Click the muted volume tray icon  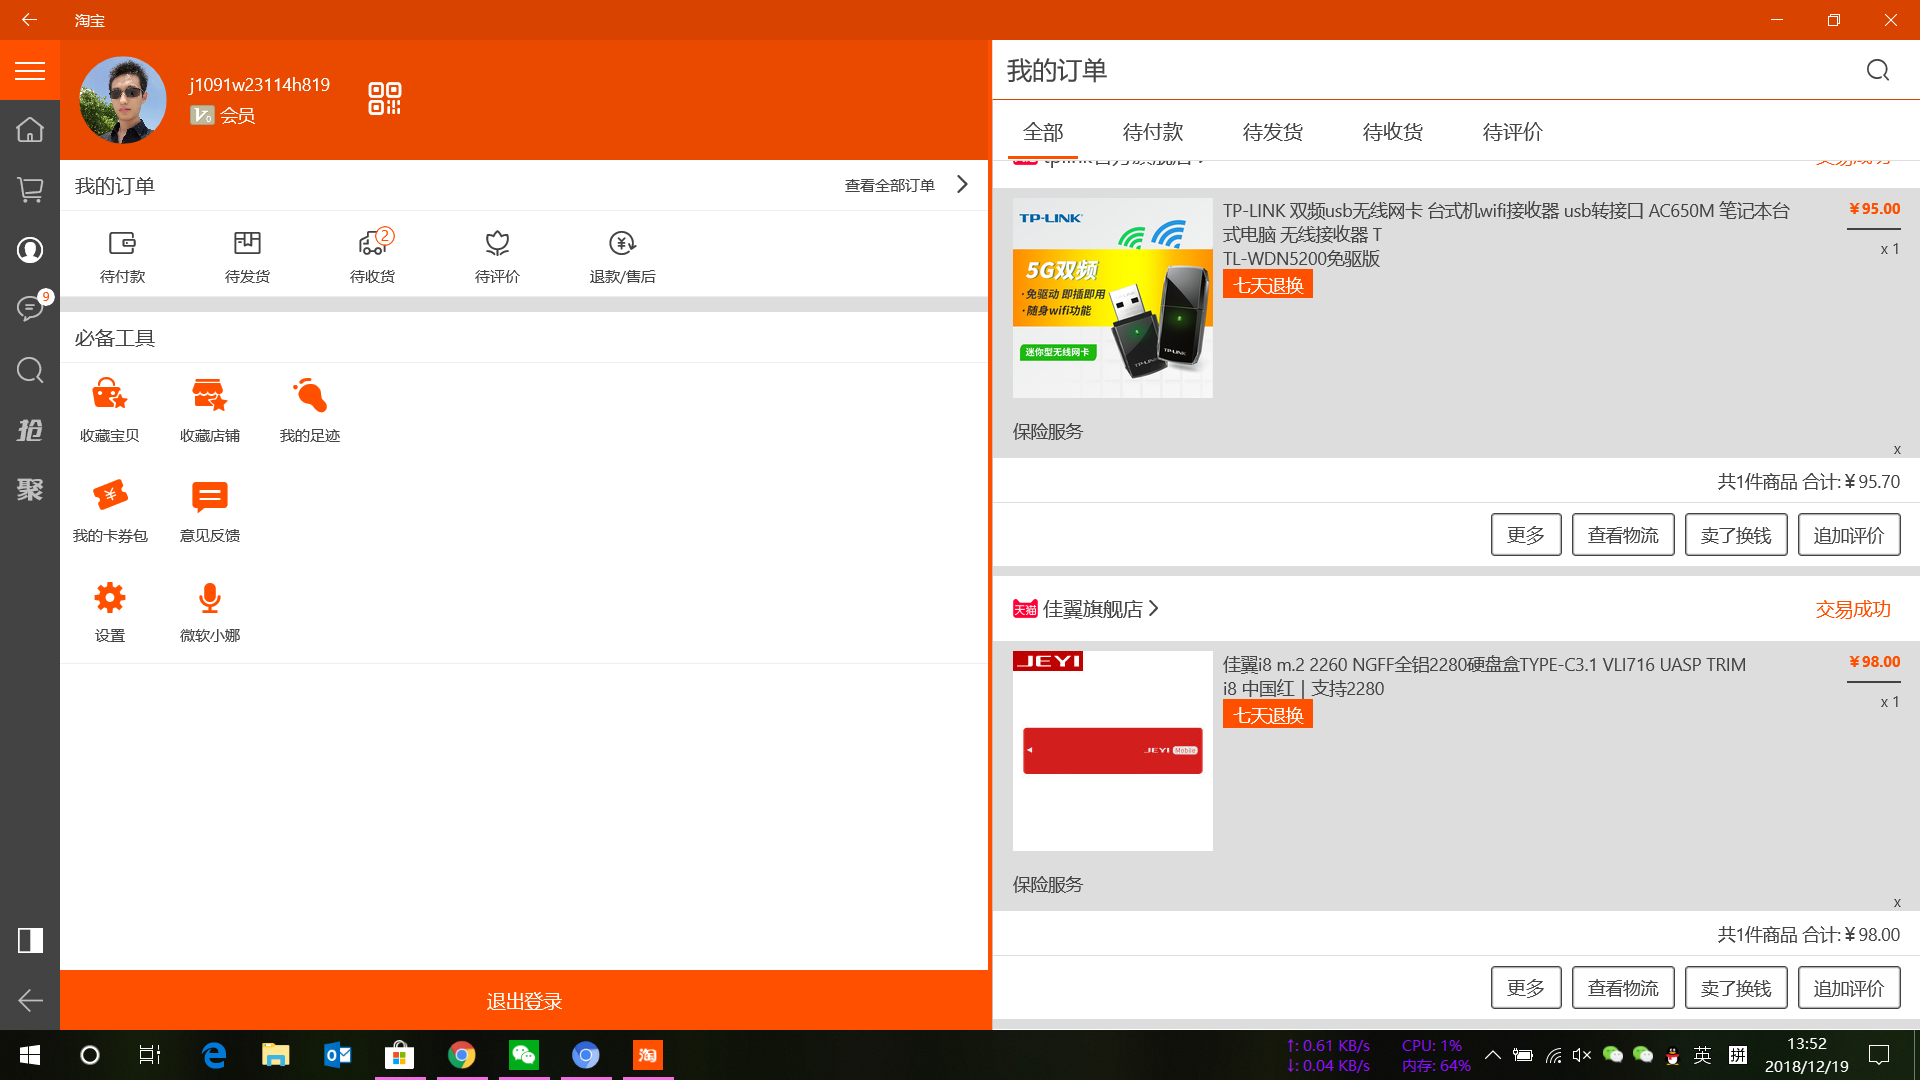click(x=1582, y=1055)
